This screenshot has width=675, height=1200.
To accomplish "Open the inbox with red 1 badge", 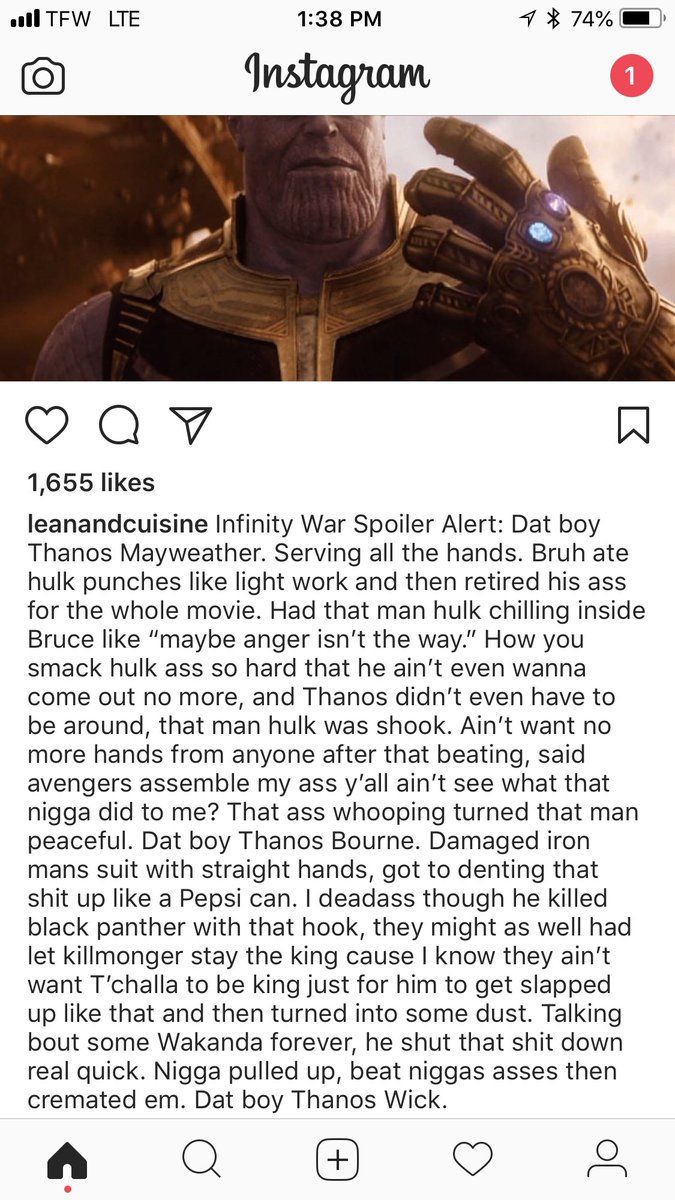I will [631, 76].
